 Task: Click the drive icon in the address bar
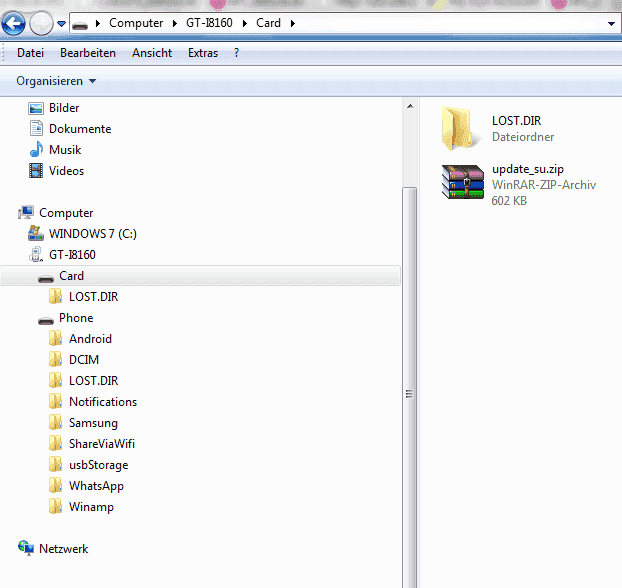point(80,25)
